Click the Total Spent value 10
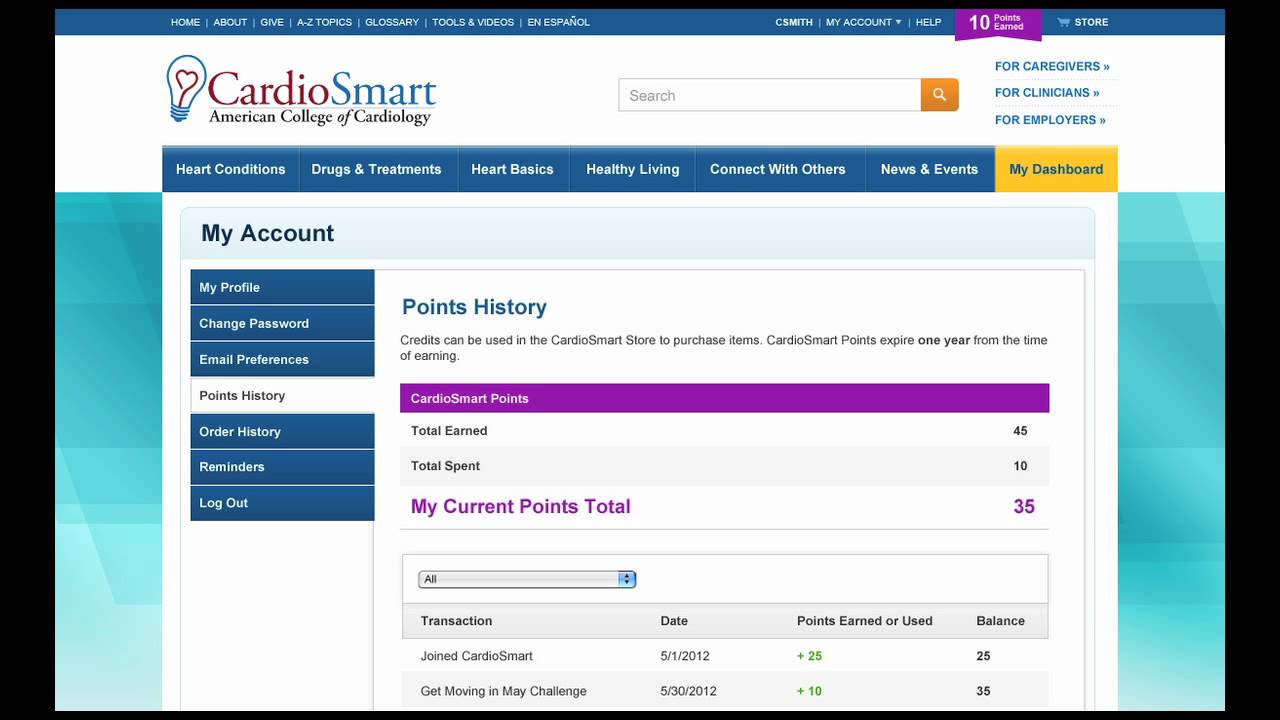1280x720 pixels. tap(1020, 466)
